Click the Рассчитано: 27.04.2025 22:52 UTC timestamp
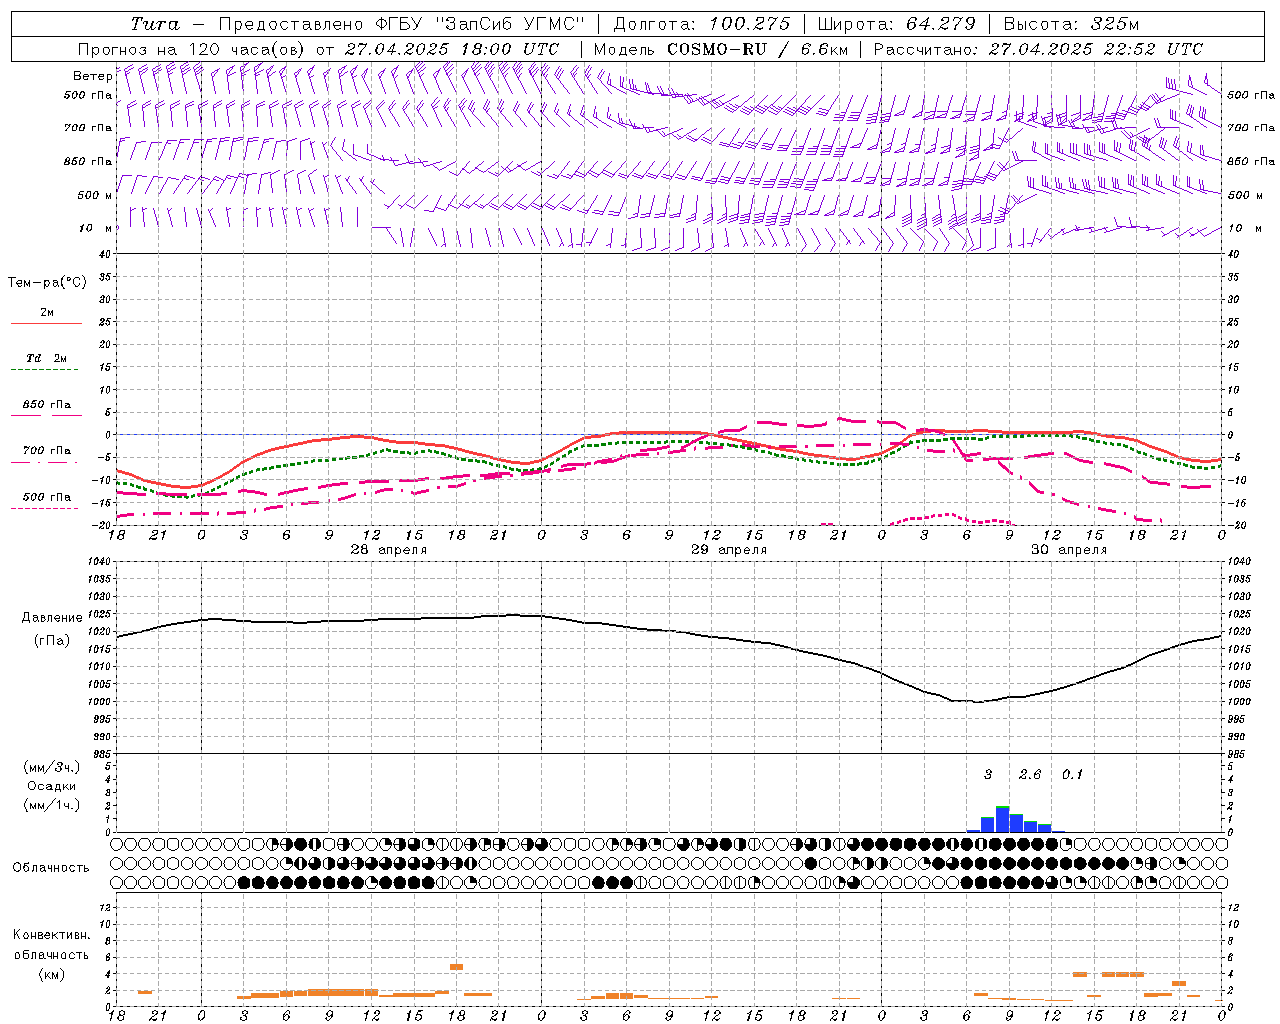The width and height of the screenshot is (1280, 1024). (1038, 49)
